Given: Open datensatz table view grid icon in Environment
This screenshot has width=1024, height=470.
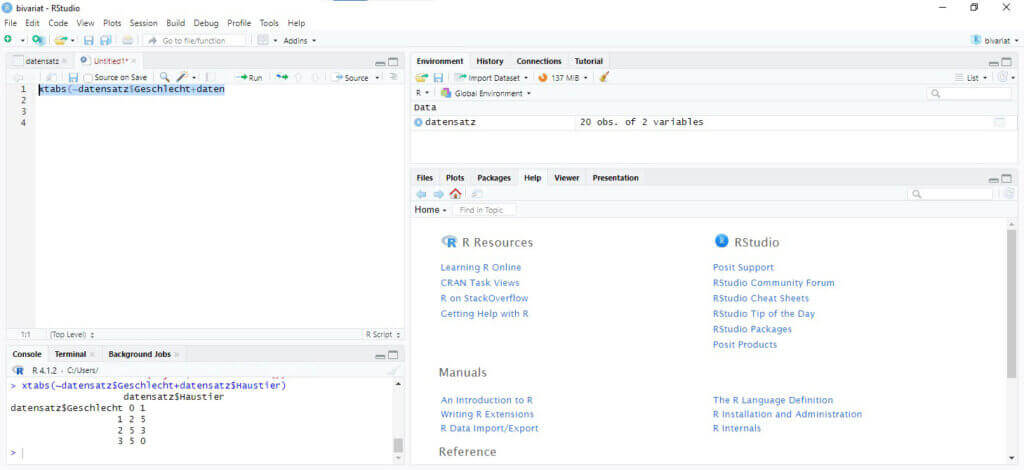Looking at the screenshot, I should click(x=999, y=122).
